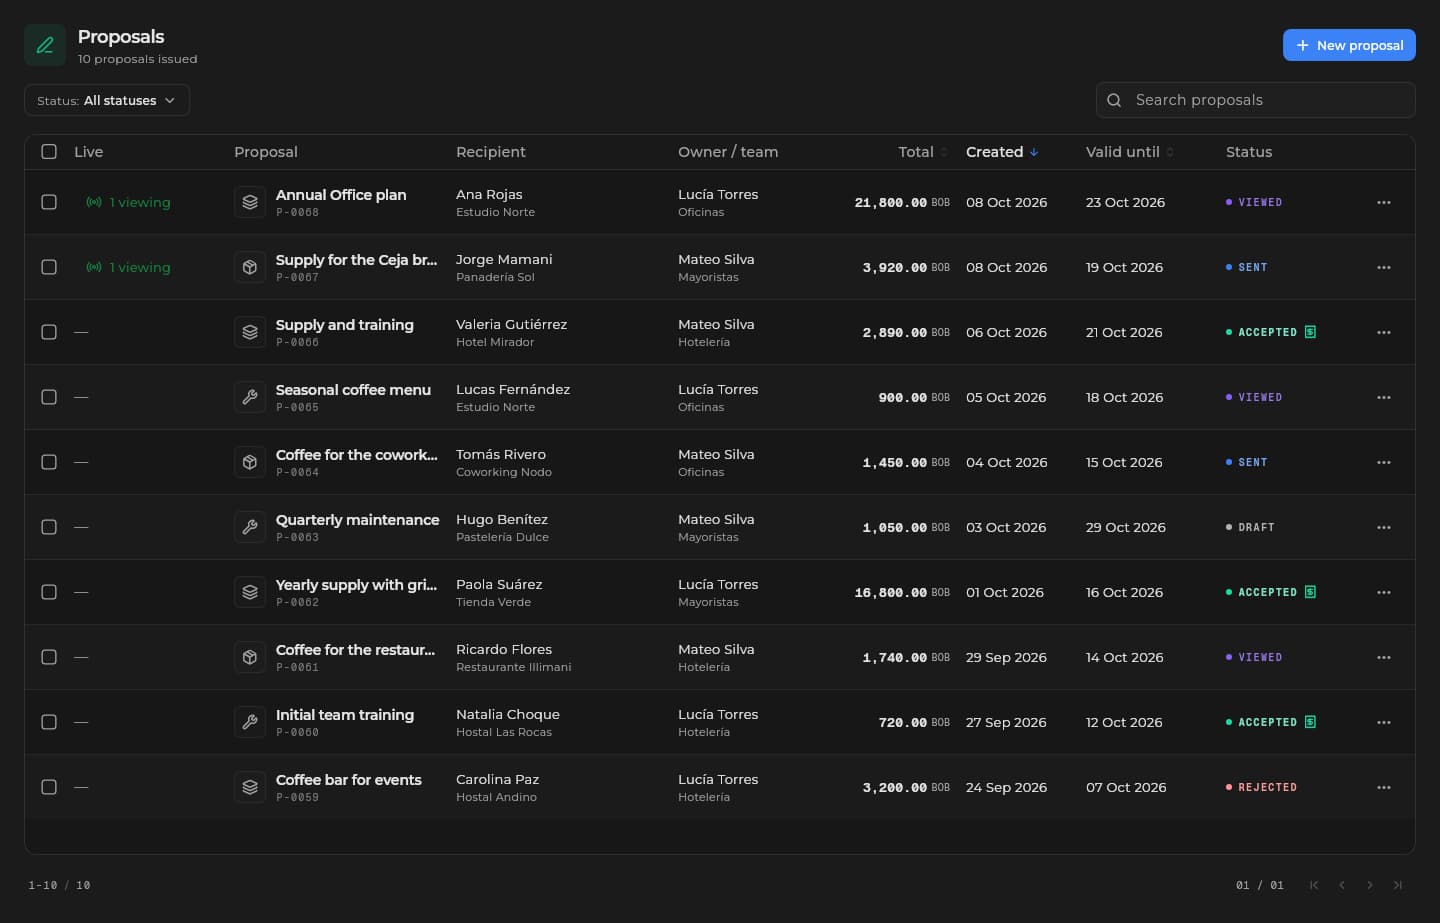This screenshot has width=1440, height=923.
Task: Open the Coffee for the restaur proposal link
Action: 355,650
